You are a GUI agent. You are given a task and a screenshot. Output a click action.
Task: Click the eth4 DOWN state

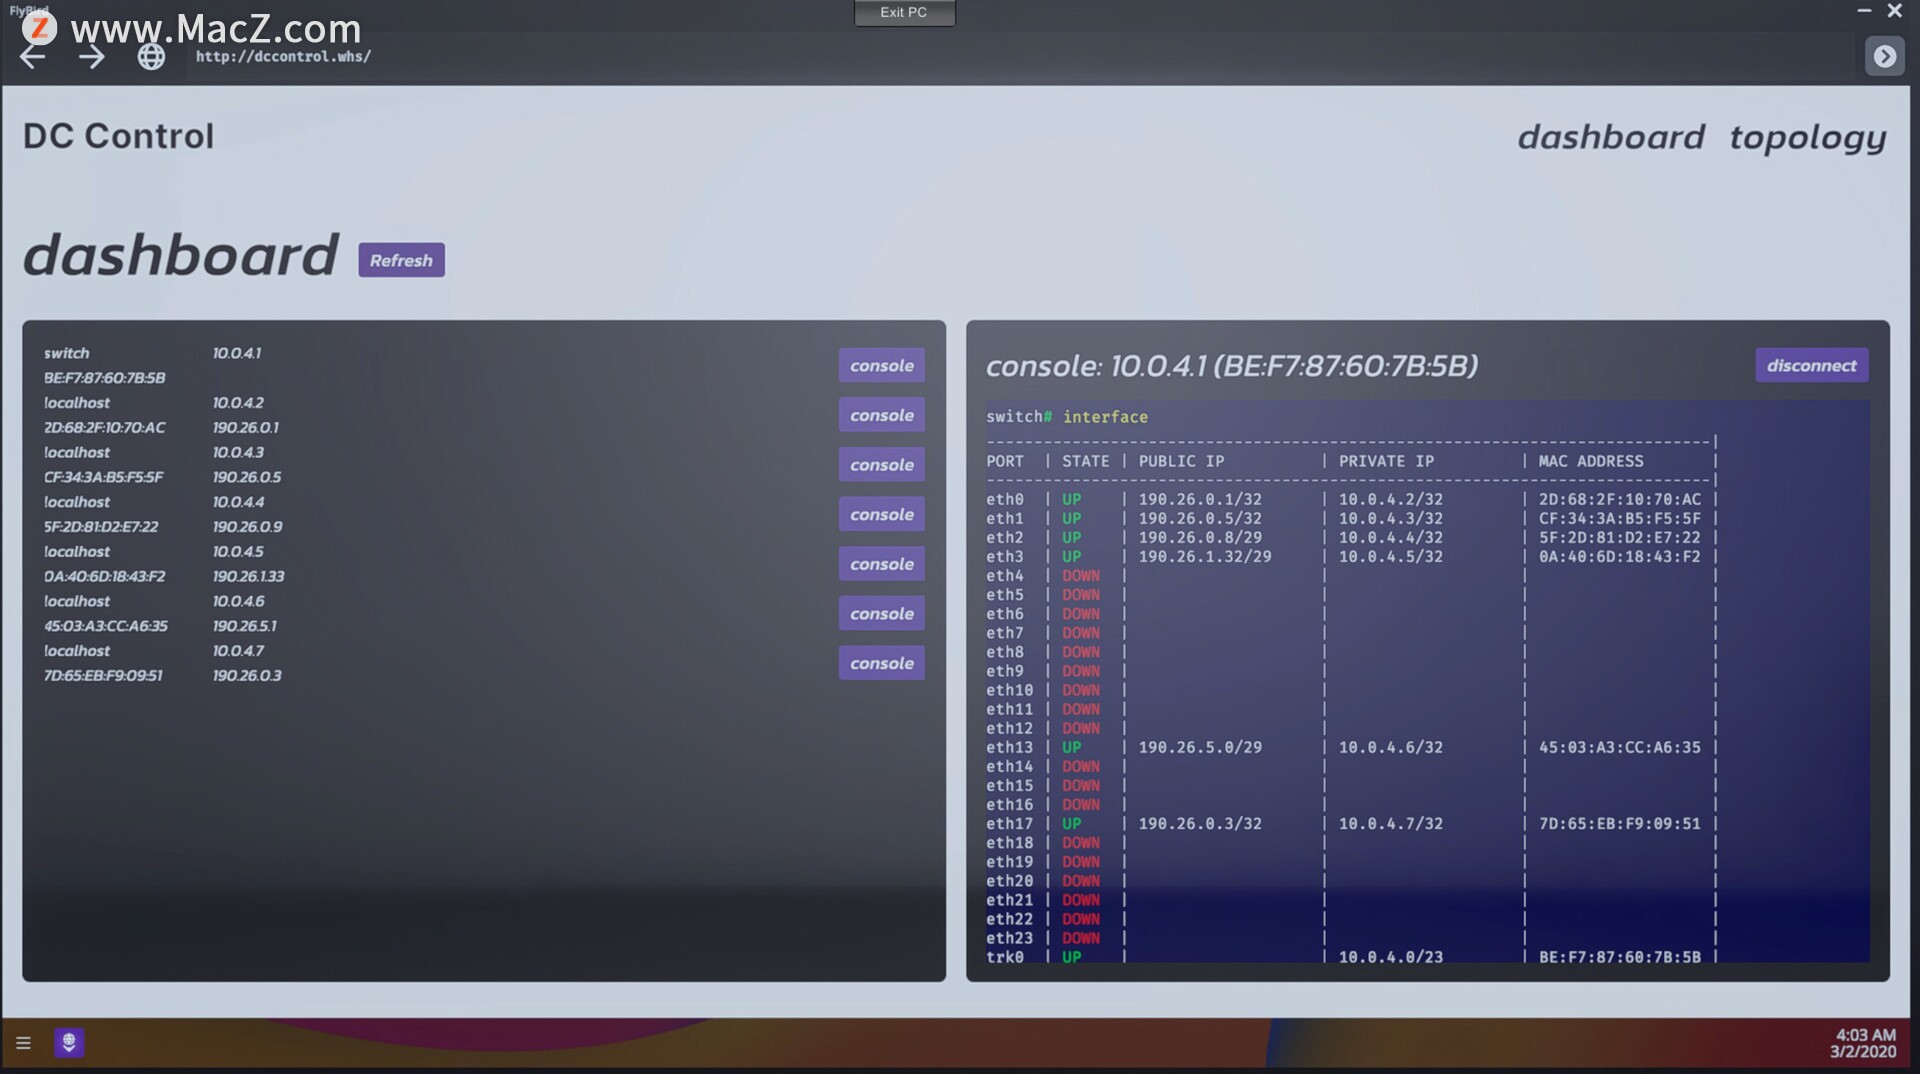click(x=1080, y=576)
